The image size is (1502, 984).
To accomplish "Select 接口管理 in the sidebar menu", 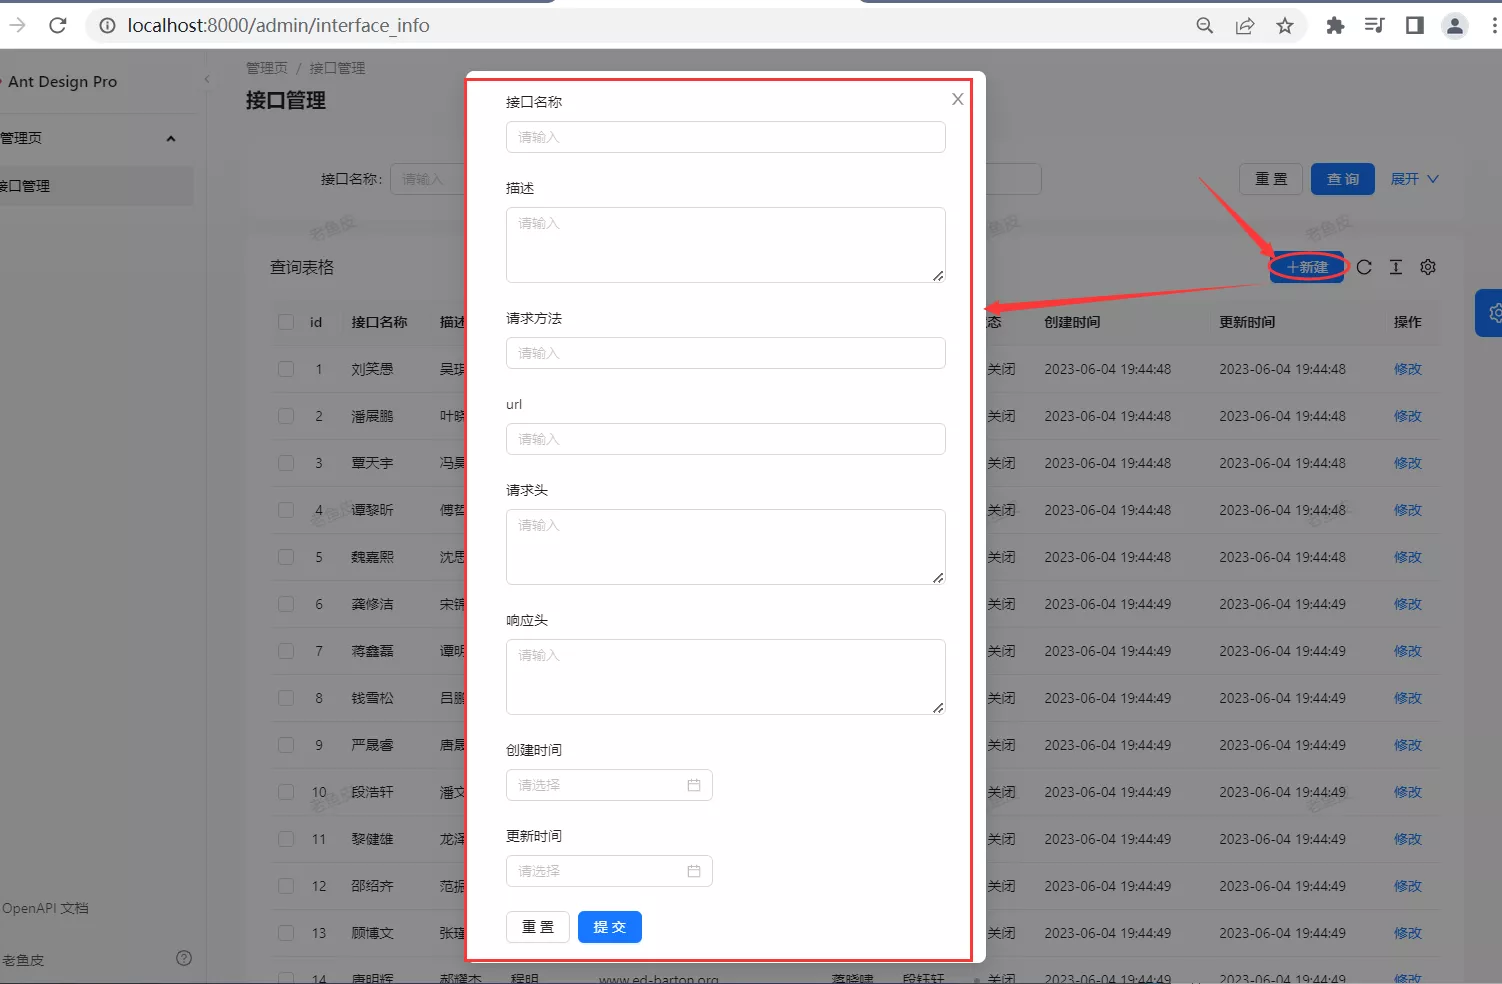I will 96,186.
